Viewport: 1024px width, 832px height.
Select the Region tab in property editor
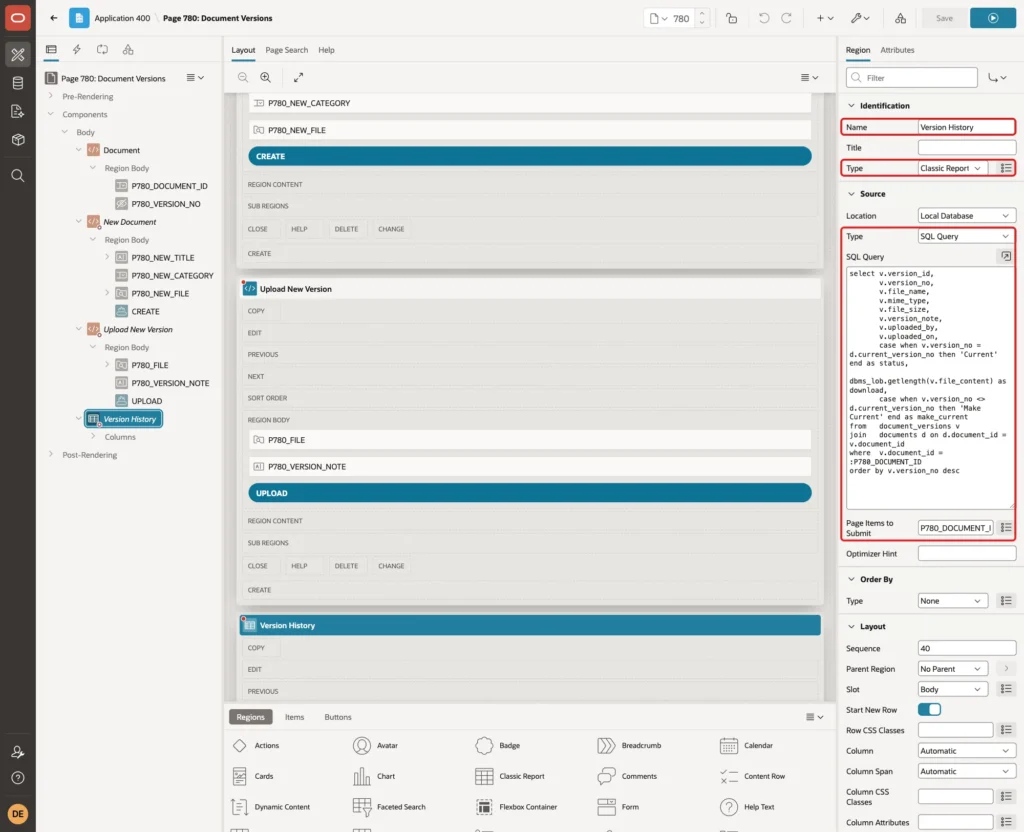click(x=857, y=50)
